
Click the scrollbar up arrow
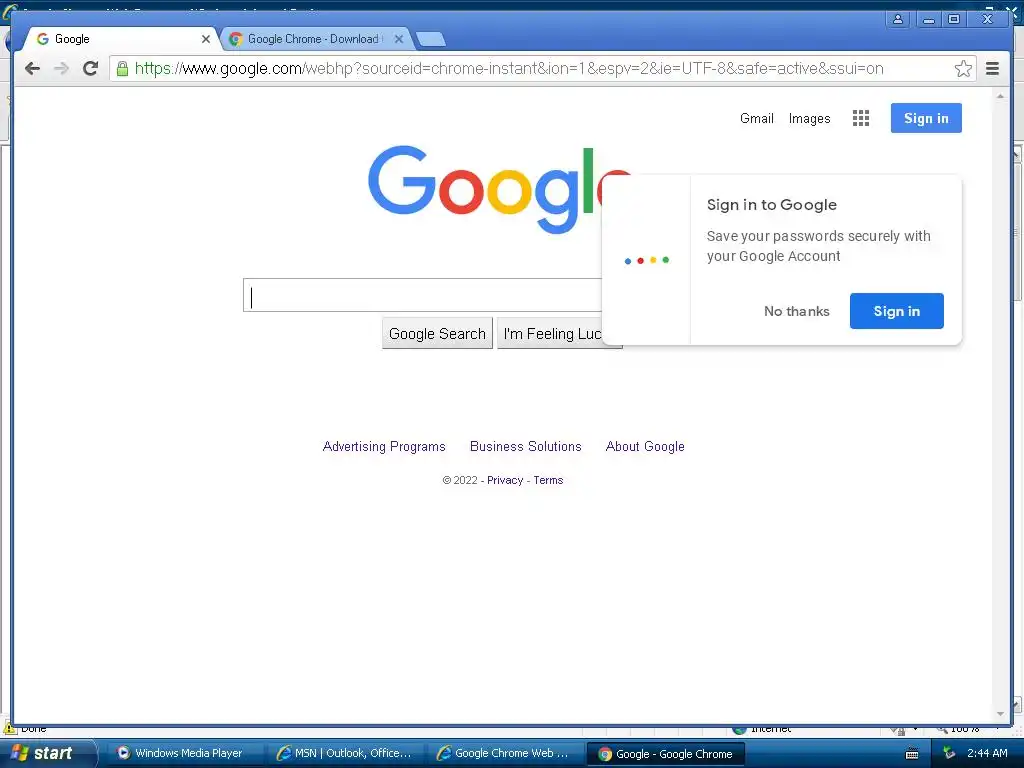pyautogui.click(x=1000, y=96)
